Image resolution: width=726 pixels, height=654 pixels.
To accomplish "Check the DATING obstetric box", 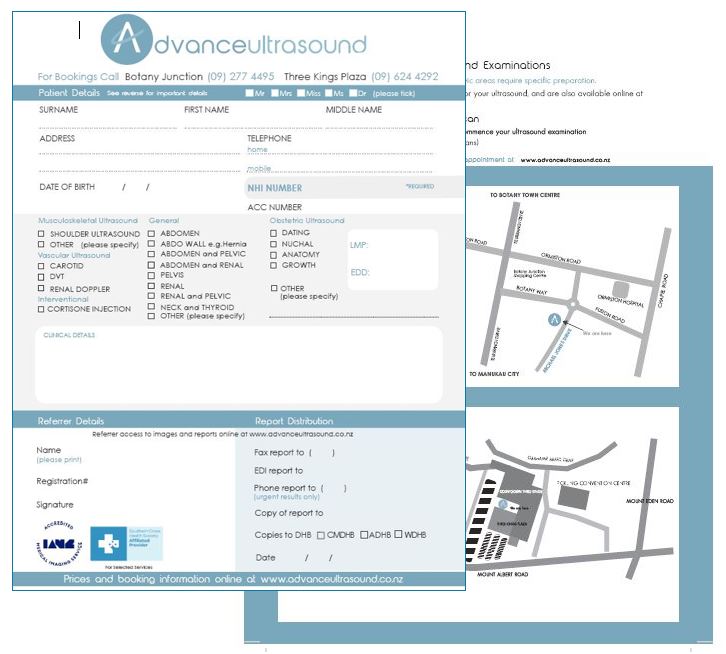I will (x=273, y=233).
